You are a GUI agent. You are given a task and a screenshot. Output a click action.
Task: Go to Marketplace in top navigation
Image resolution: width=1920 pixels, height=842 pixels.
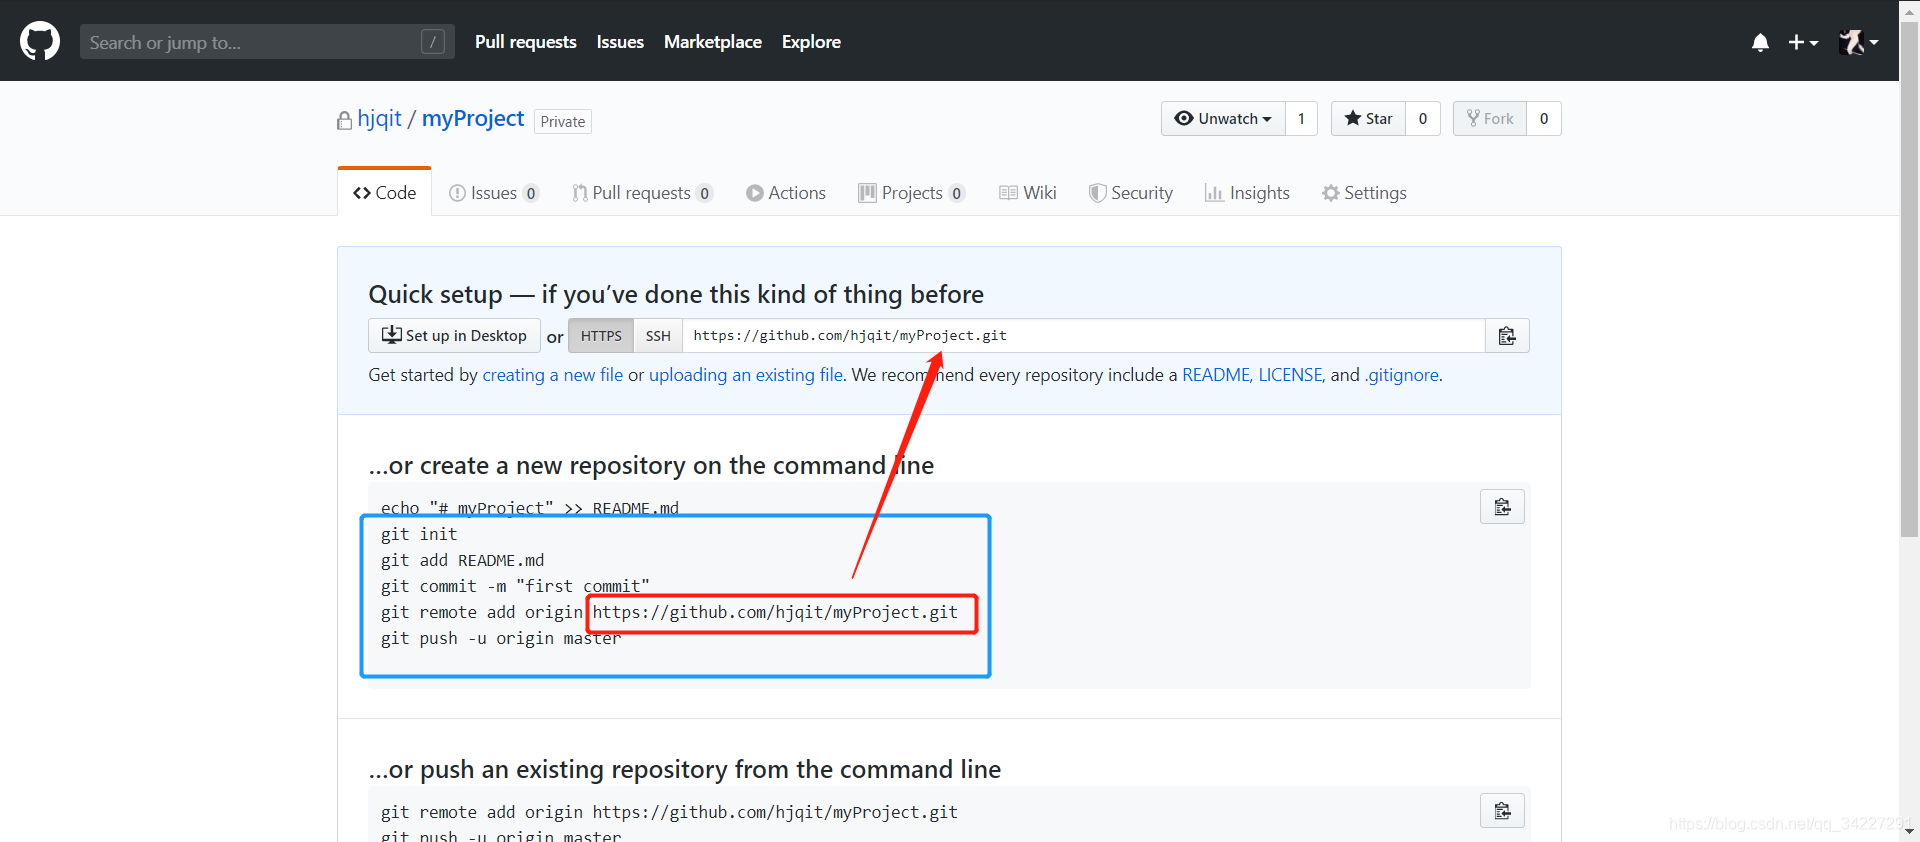click(713, 42)
